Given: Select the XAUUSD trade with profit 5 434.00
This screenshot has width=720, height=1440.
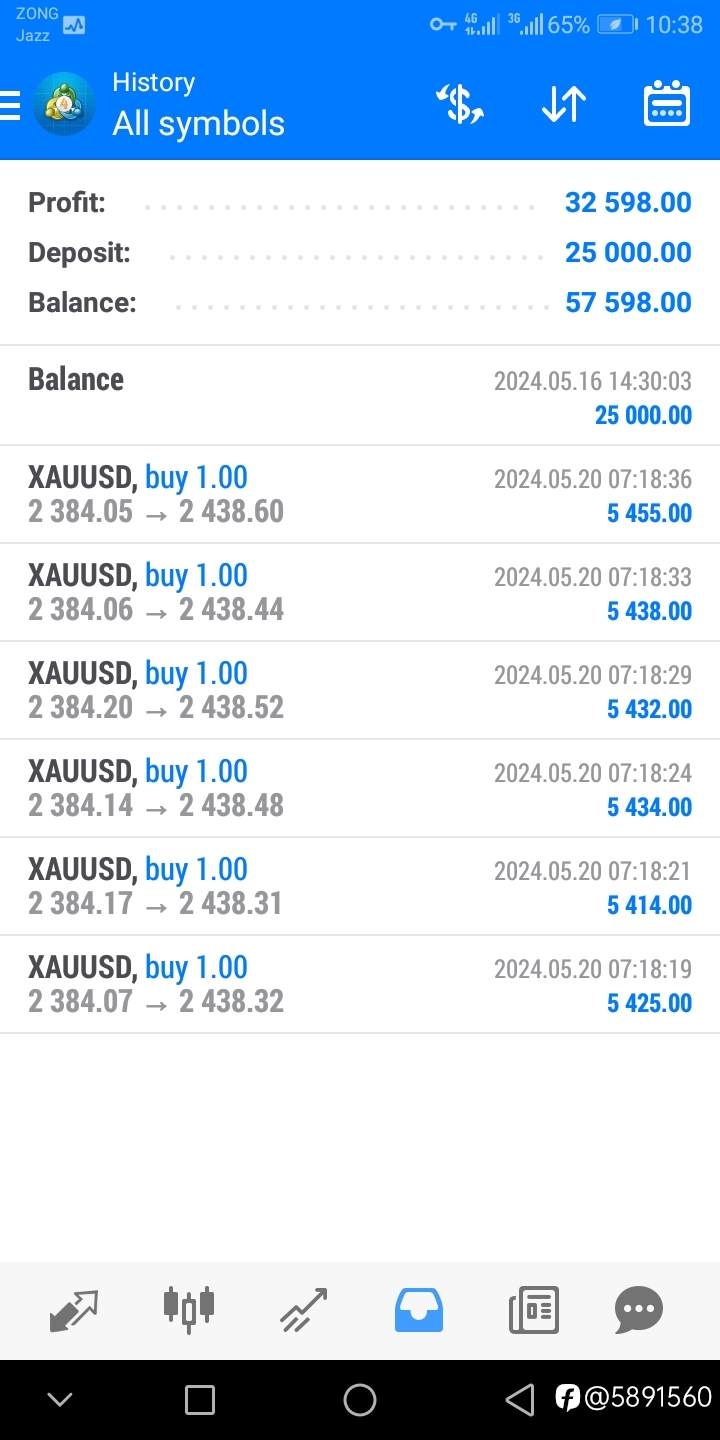Looking at the screenshot, I should click(x=360, y=789).
